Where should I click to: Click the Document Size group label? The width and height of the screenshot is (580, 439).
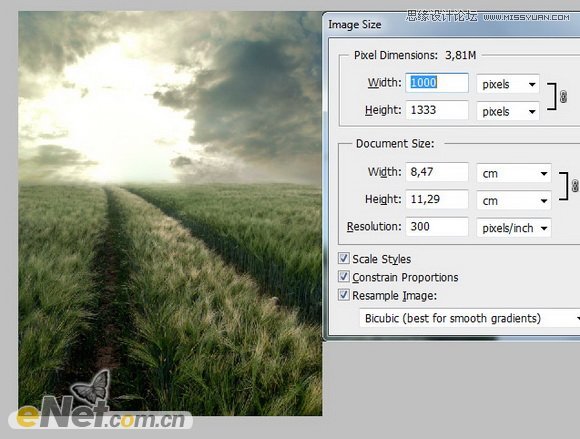coord(395,143)
